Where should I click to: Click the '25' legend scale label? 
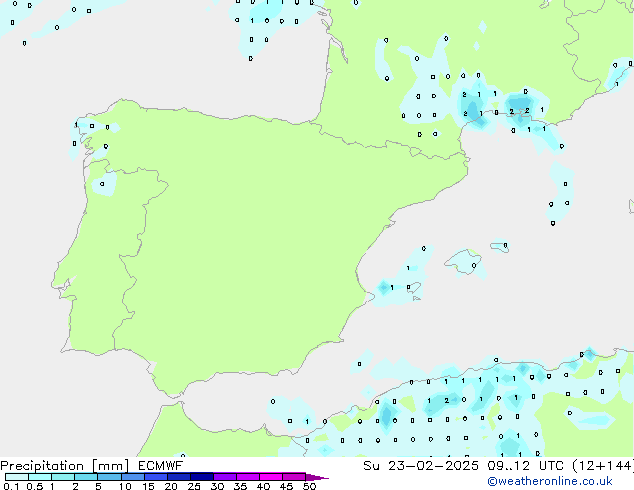click(x=194, y=486)
